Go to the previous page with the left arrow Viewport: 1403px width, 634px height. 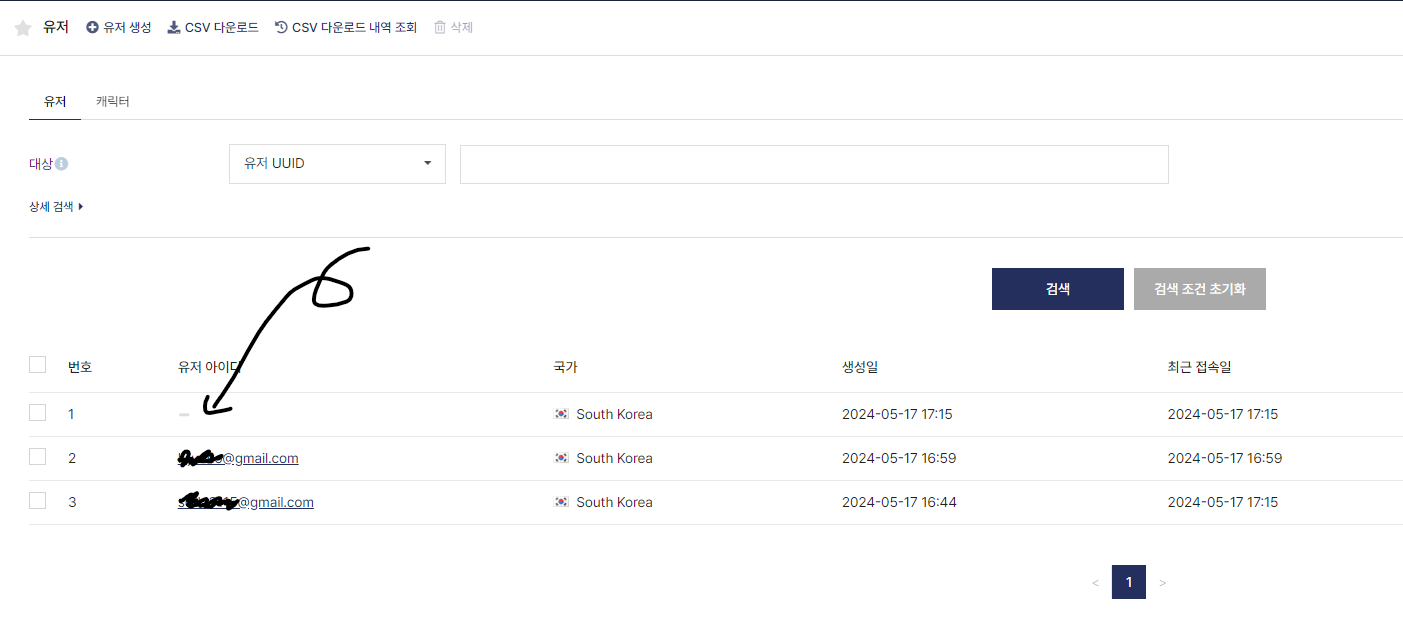pos(1095,583)
